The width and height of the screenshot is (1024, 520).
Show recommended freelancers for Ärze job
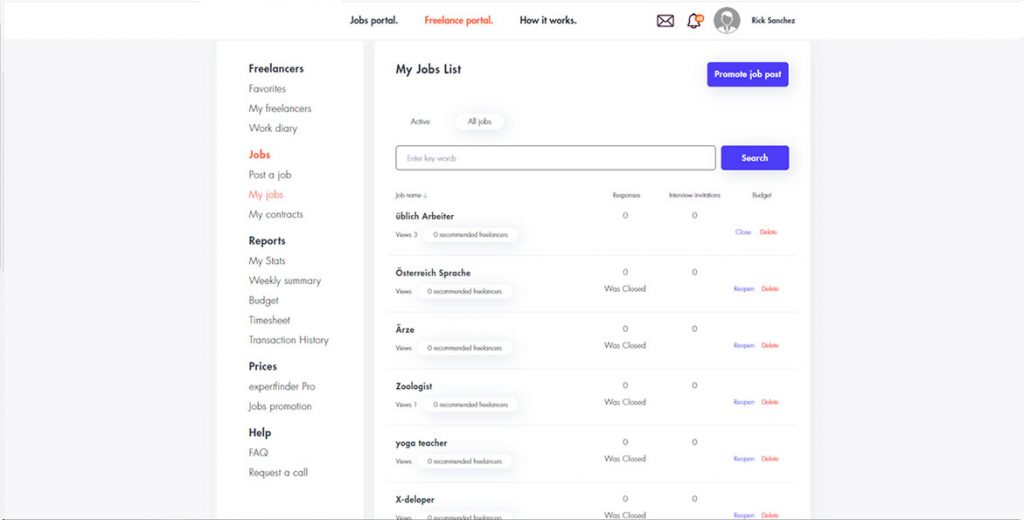pos(467,348)
